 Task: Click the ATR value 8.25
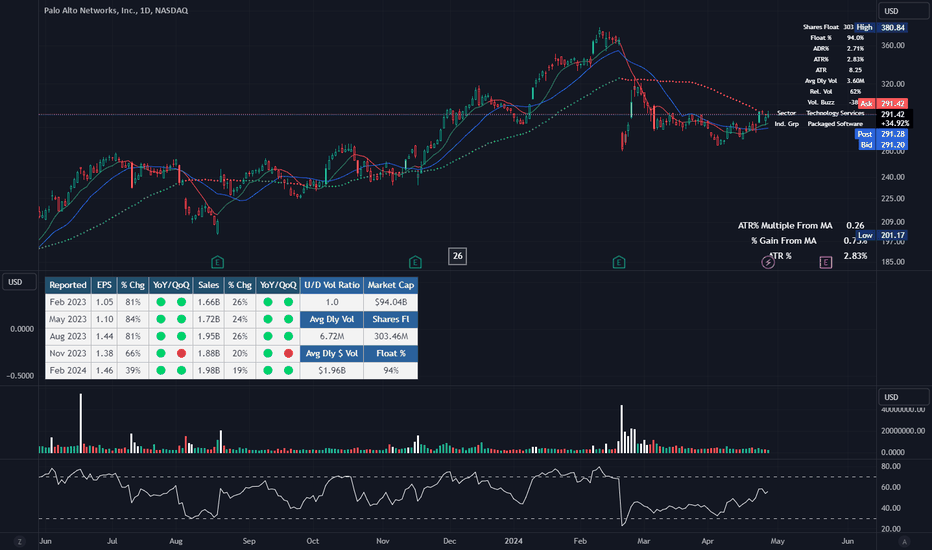point(855,70)
